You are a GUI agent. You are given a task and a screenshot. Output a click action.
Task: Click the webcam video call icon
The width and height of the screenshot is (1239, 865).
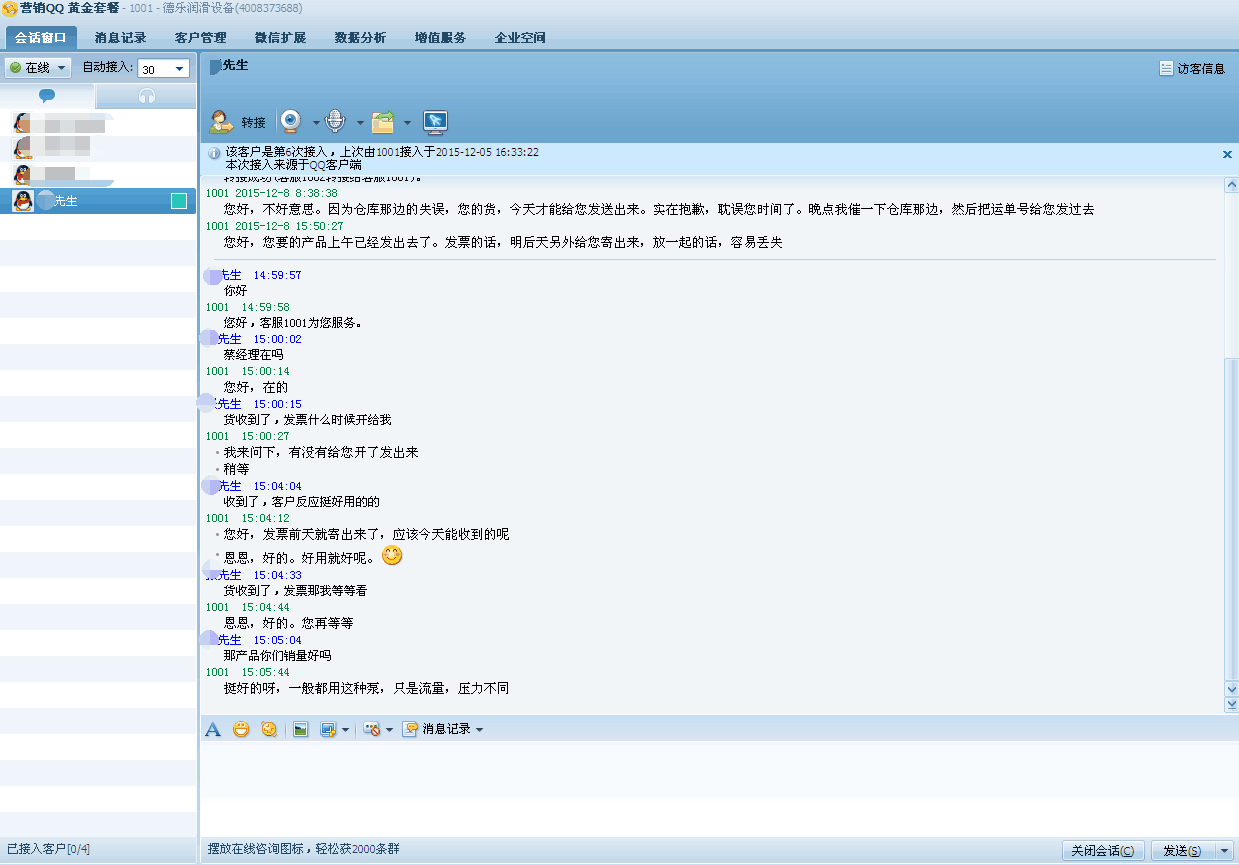(291, 122)
